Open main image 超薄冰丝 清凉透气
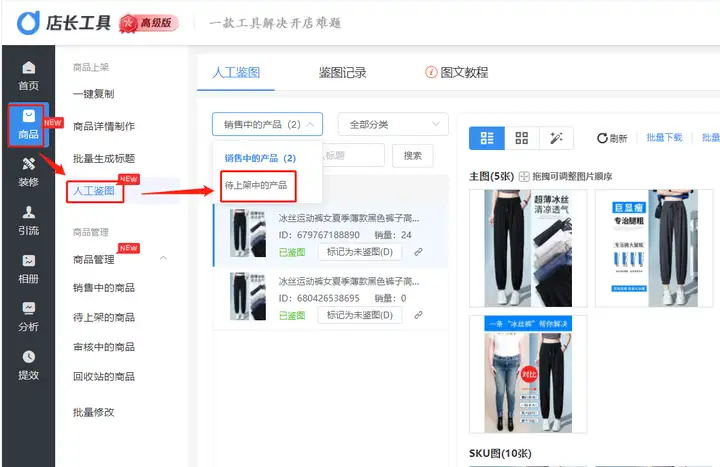 pyautogui.click(x=528, y=248)
